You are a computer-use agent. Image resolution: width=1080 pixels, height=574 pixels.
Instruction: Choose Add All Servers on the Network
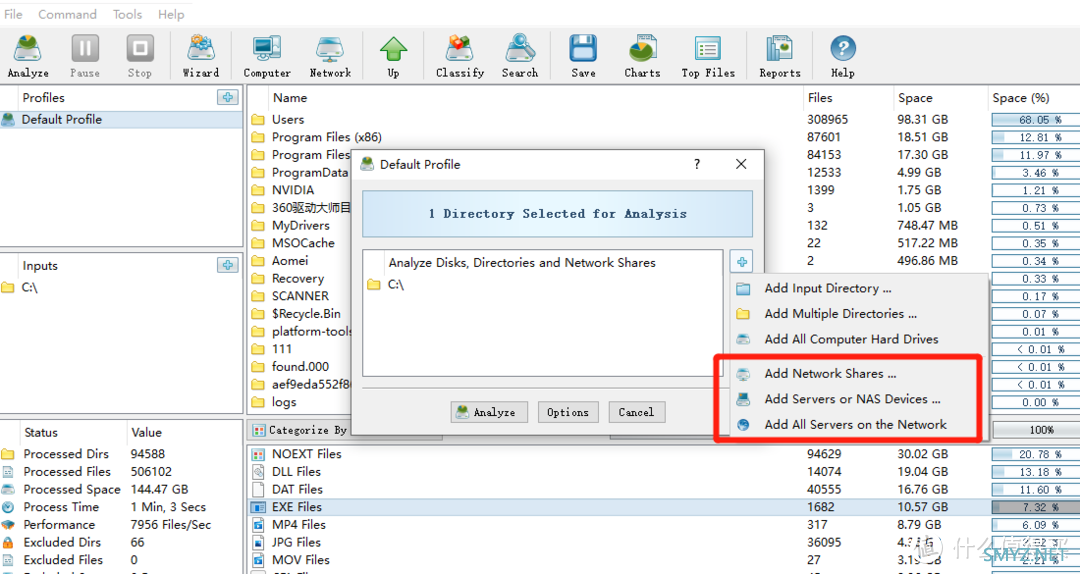click(x=859, y=424)
